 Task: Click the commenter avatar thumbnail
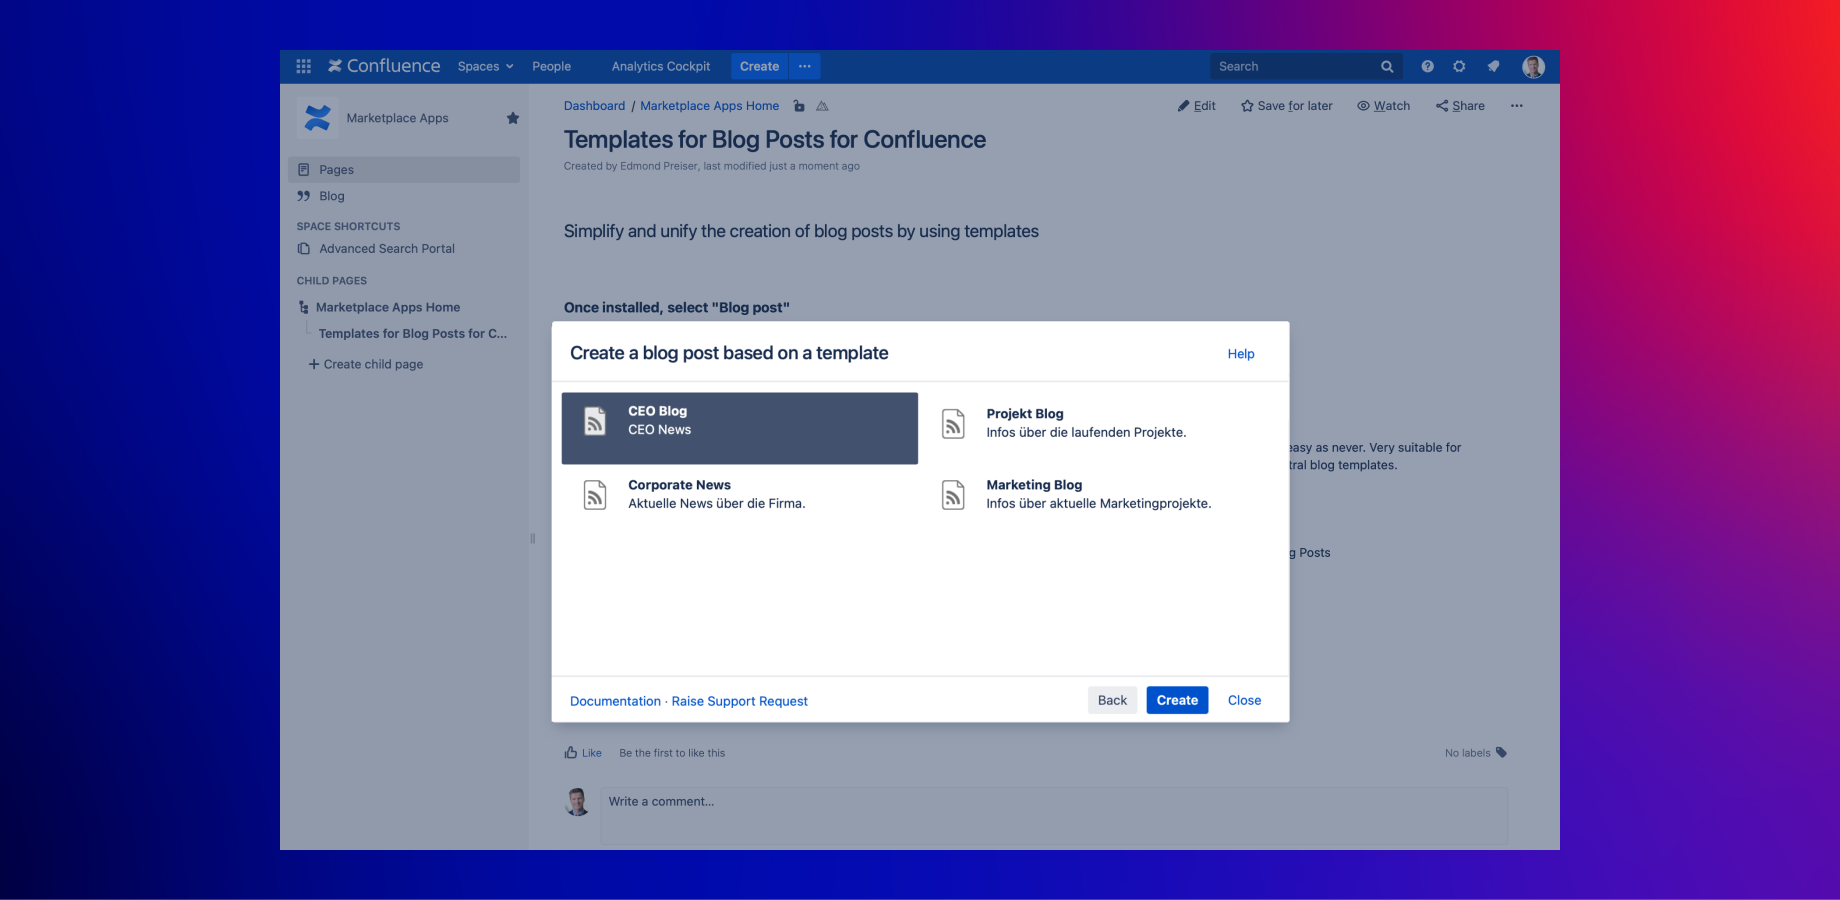[578, 802]
